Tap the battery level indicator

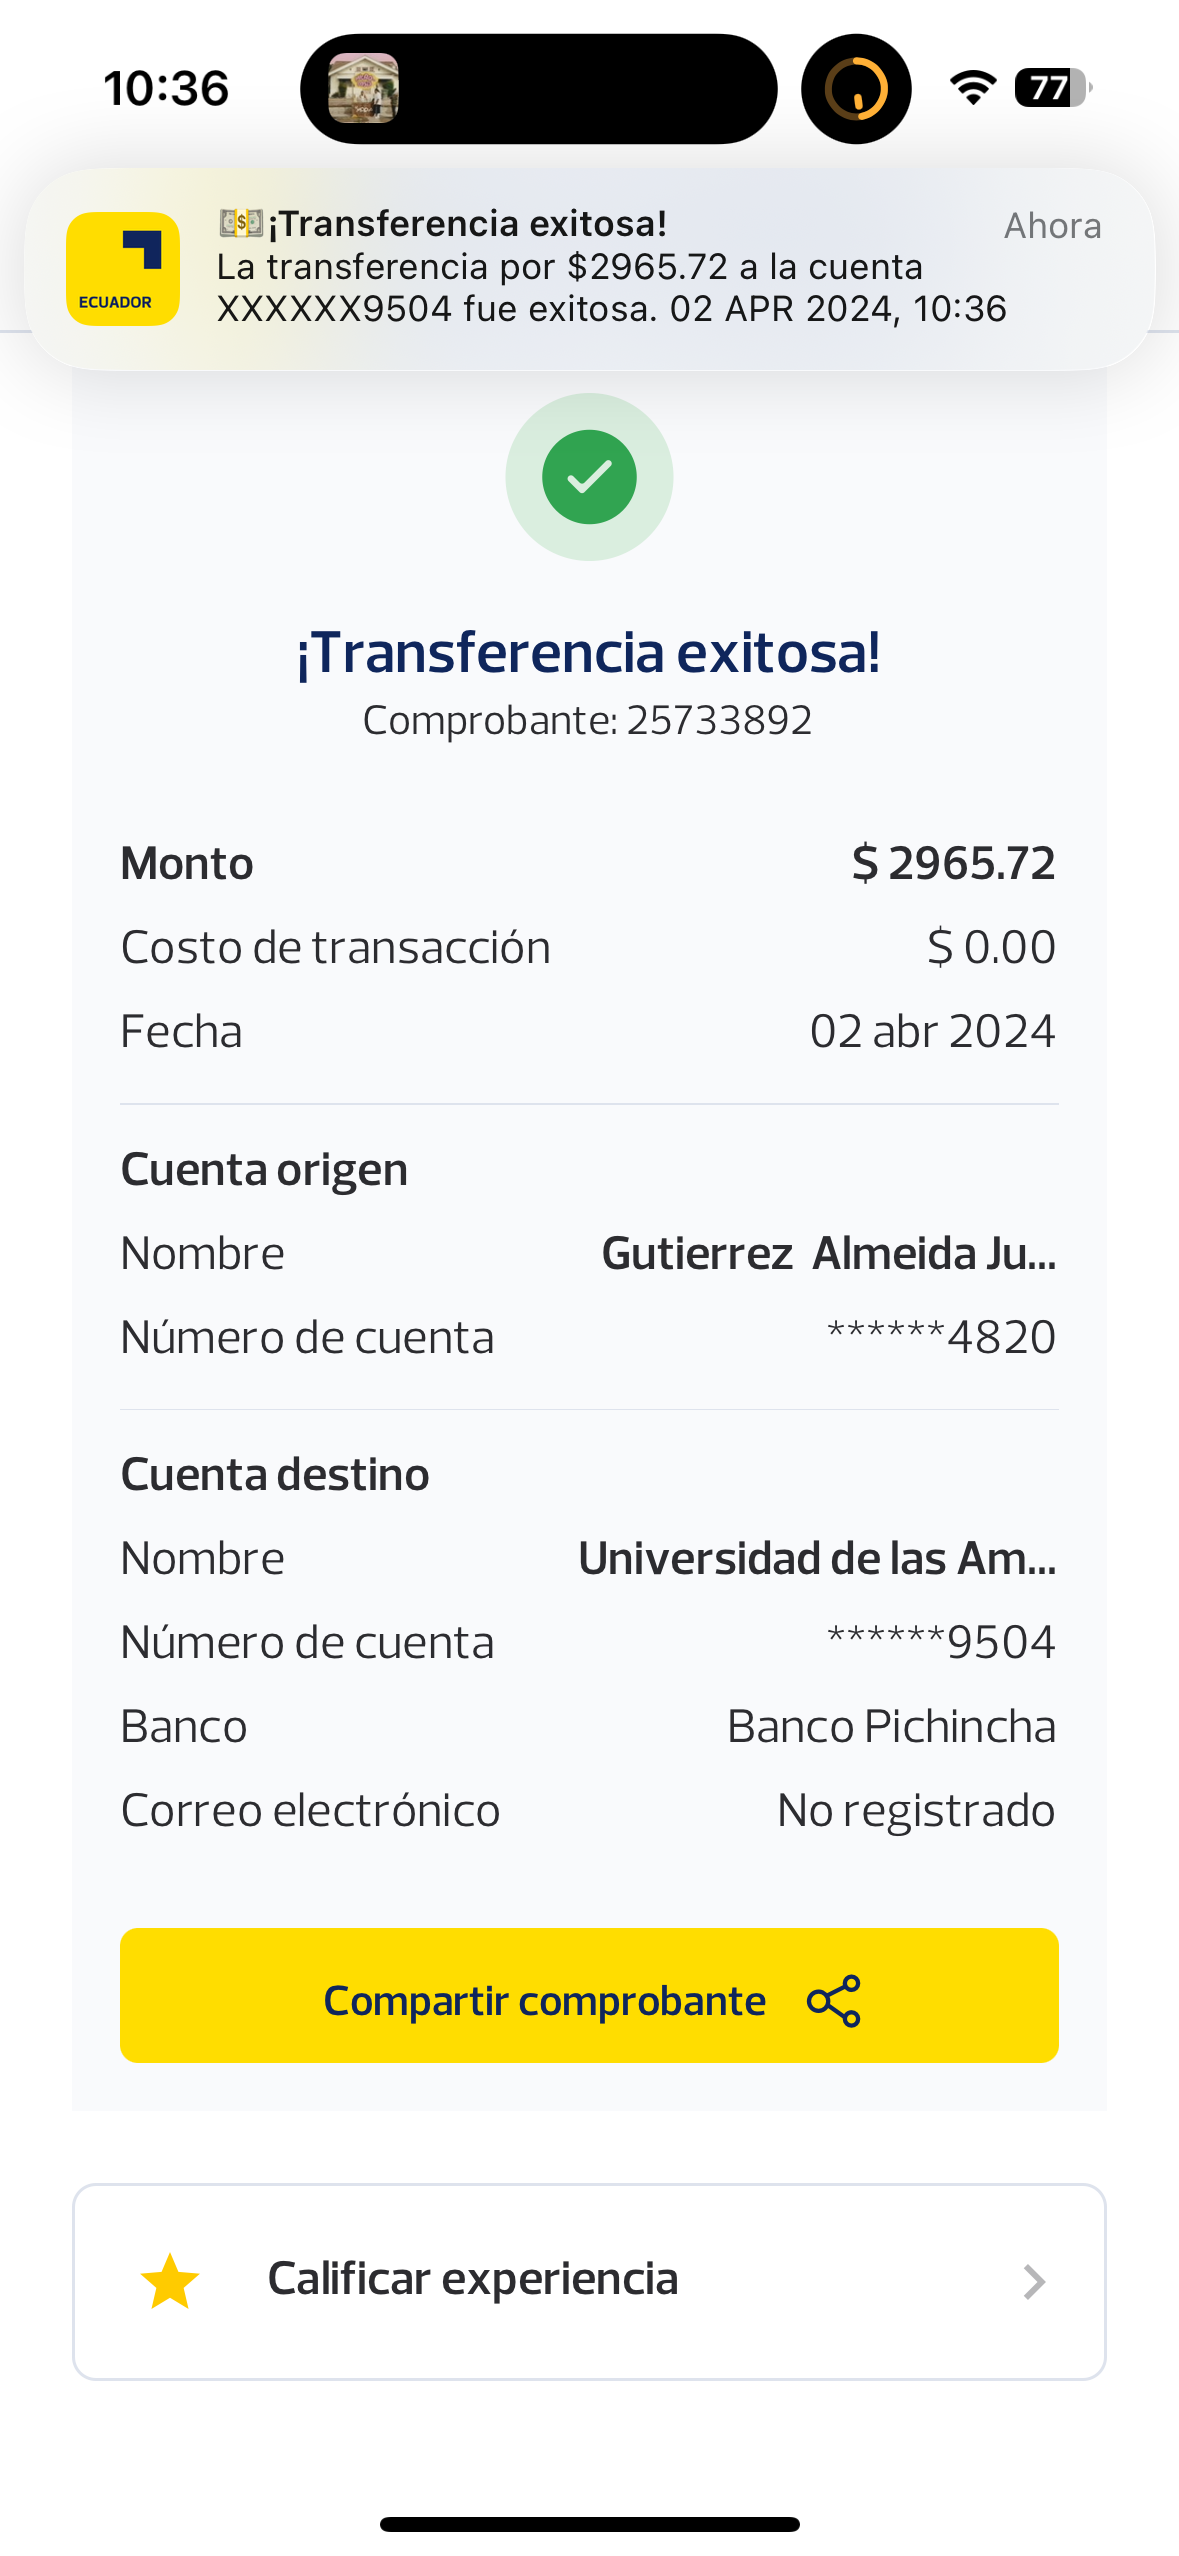click(1052, 88)
